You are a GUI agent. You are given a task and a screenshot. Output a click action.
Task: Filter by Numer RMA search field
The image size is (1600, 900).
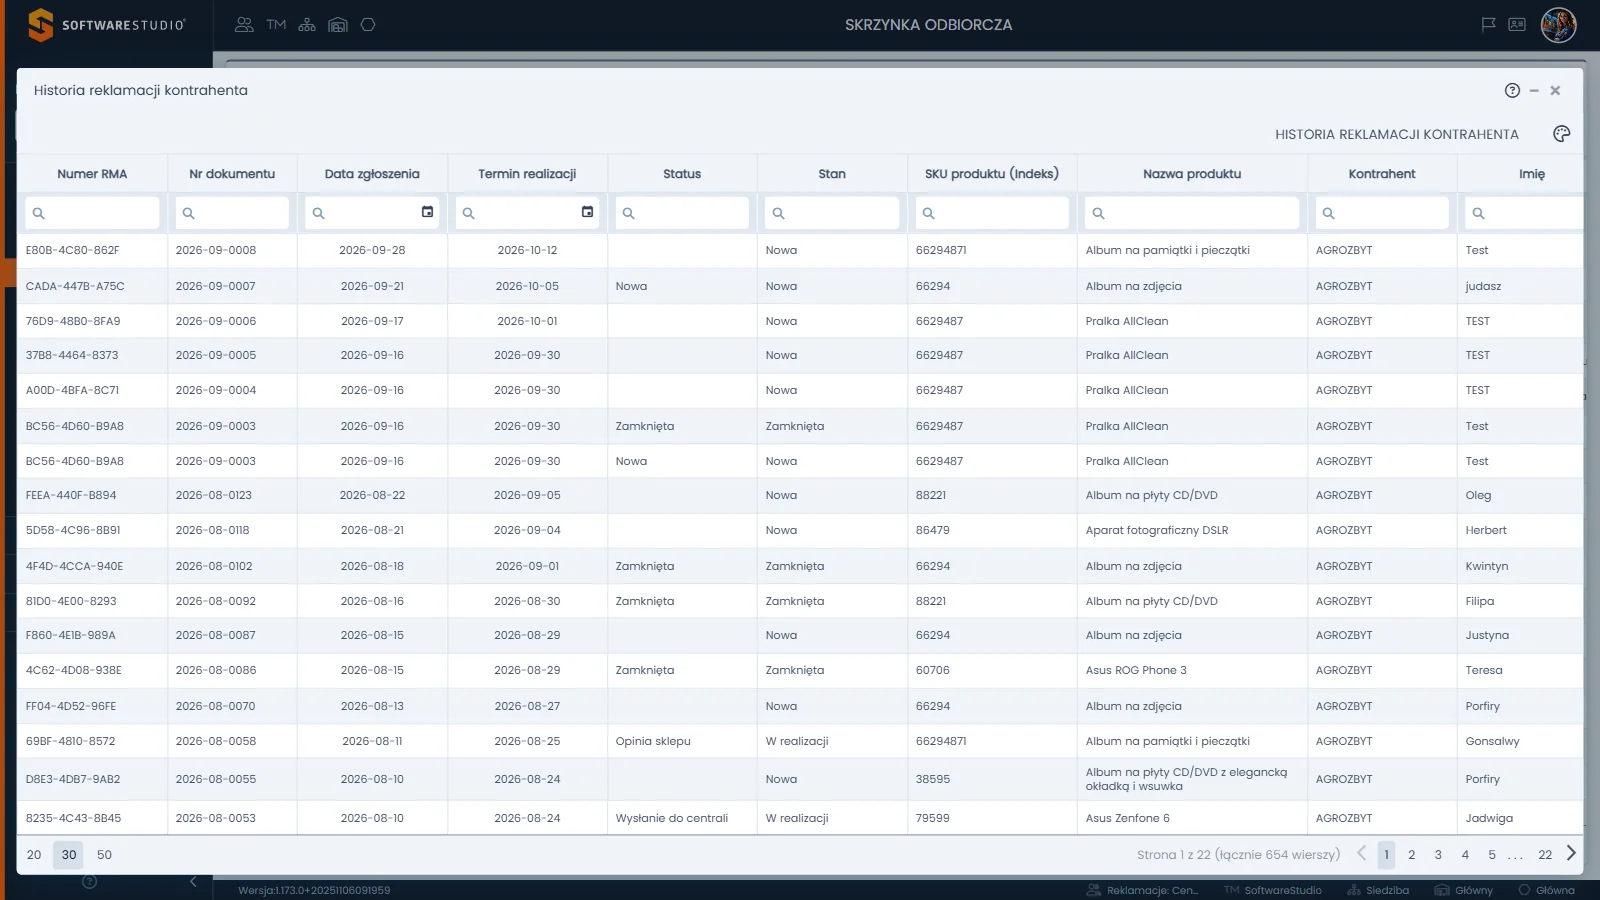tap(92, 213)
